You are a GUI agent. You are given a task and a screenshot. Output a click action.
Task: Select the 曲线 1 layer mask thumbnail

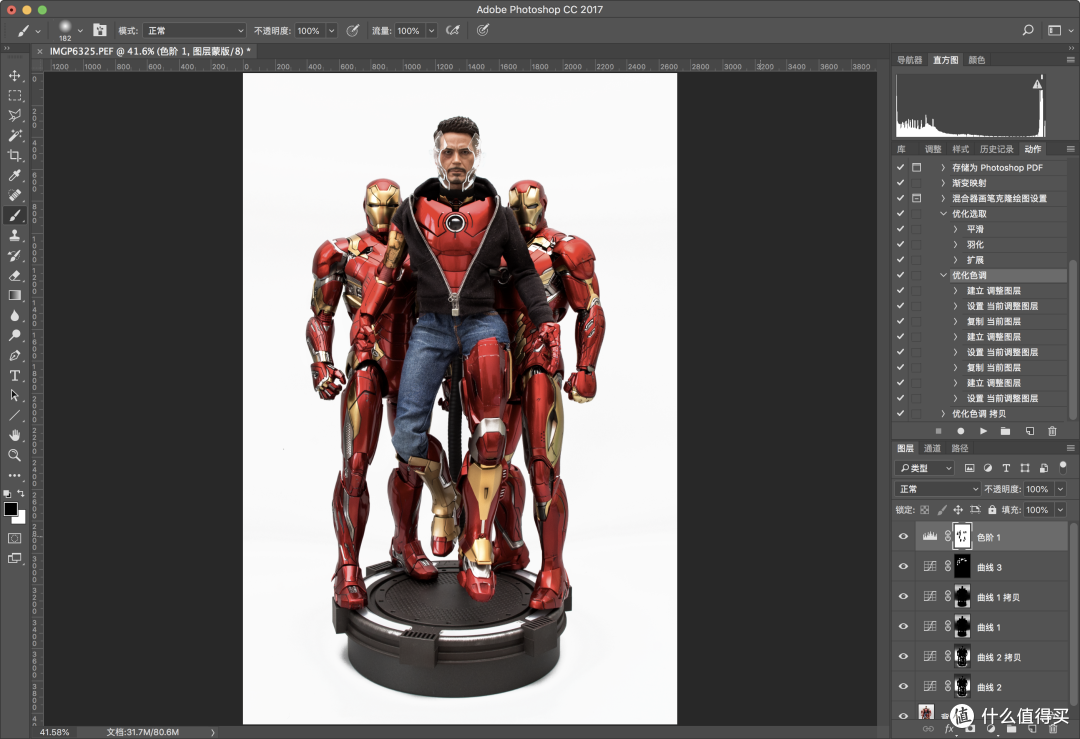[962, 627]
